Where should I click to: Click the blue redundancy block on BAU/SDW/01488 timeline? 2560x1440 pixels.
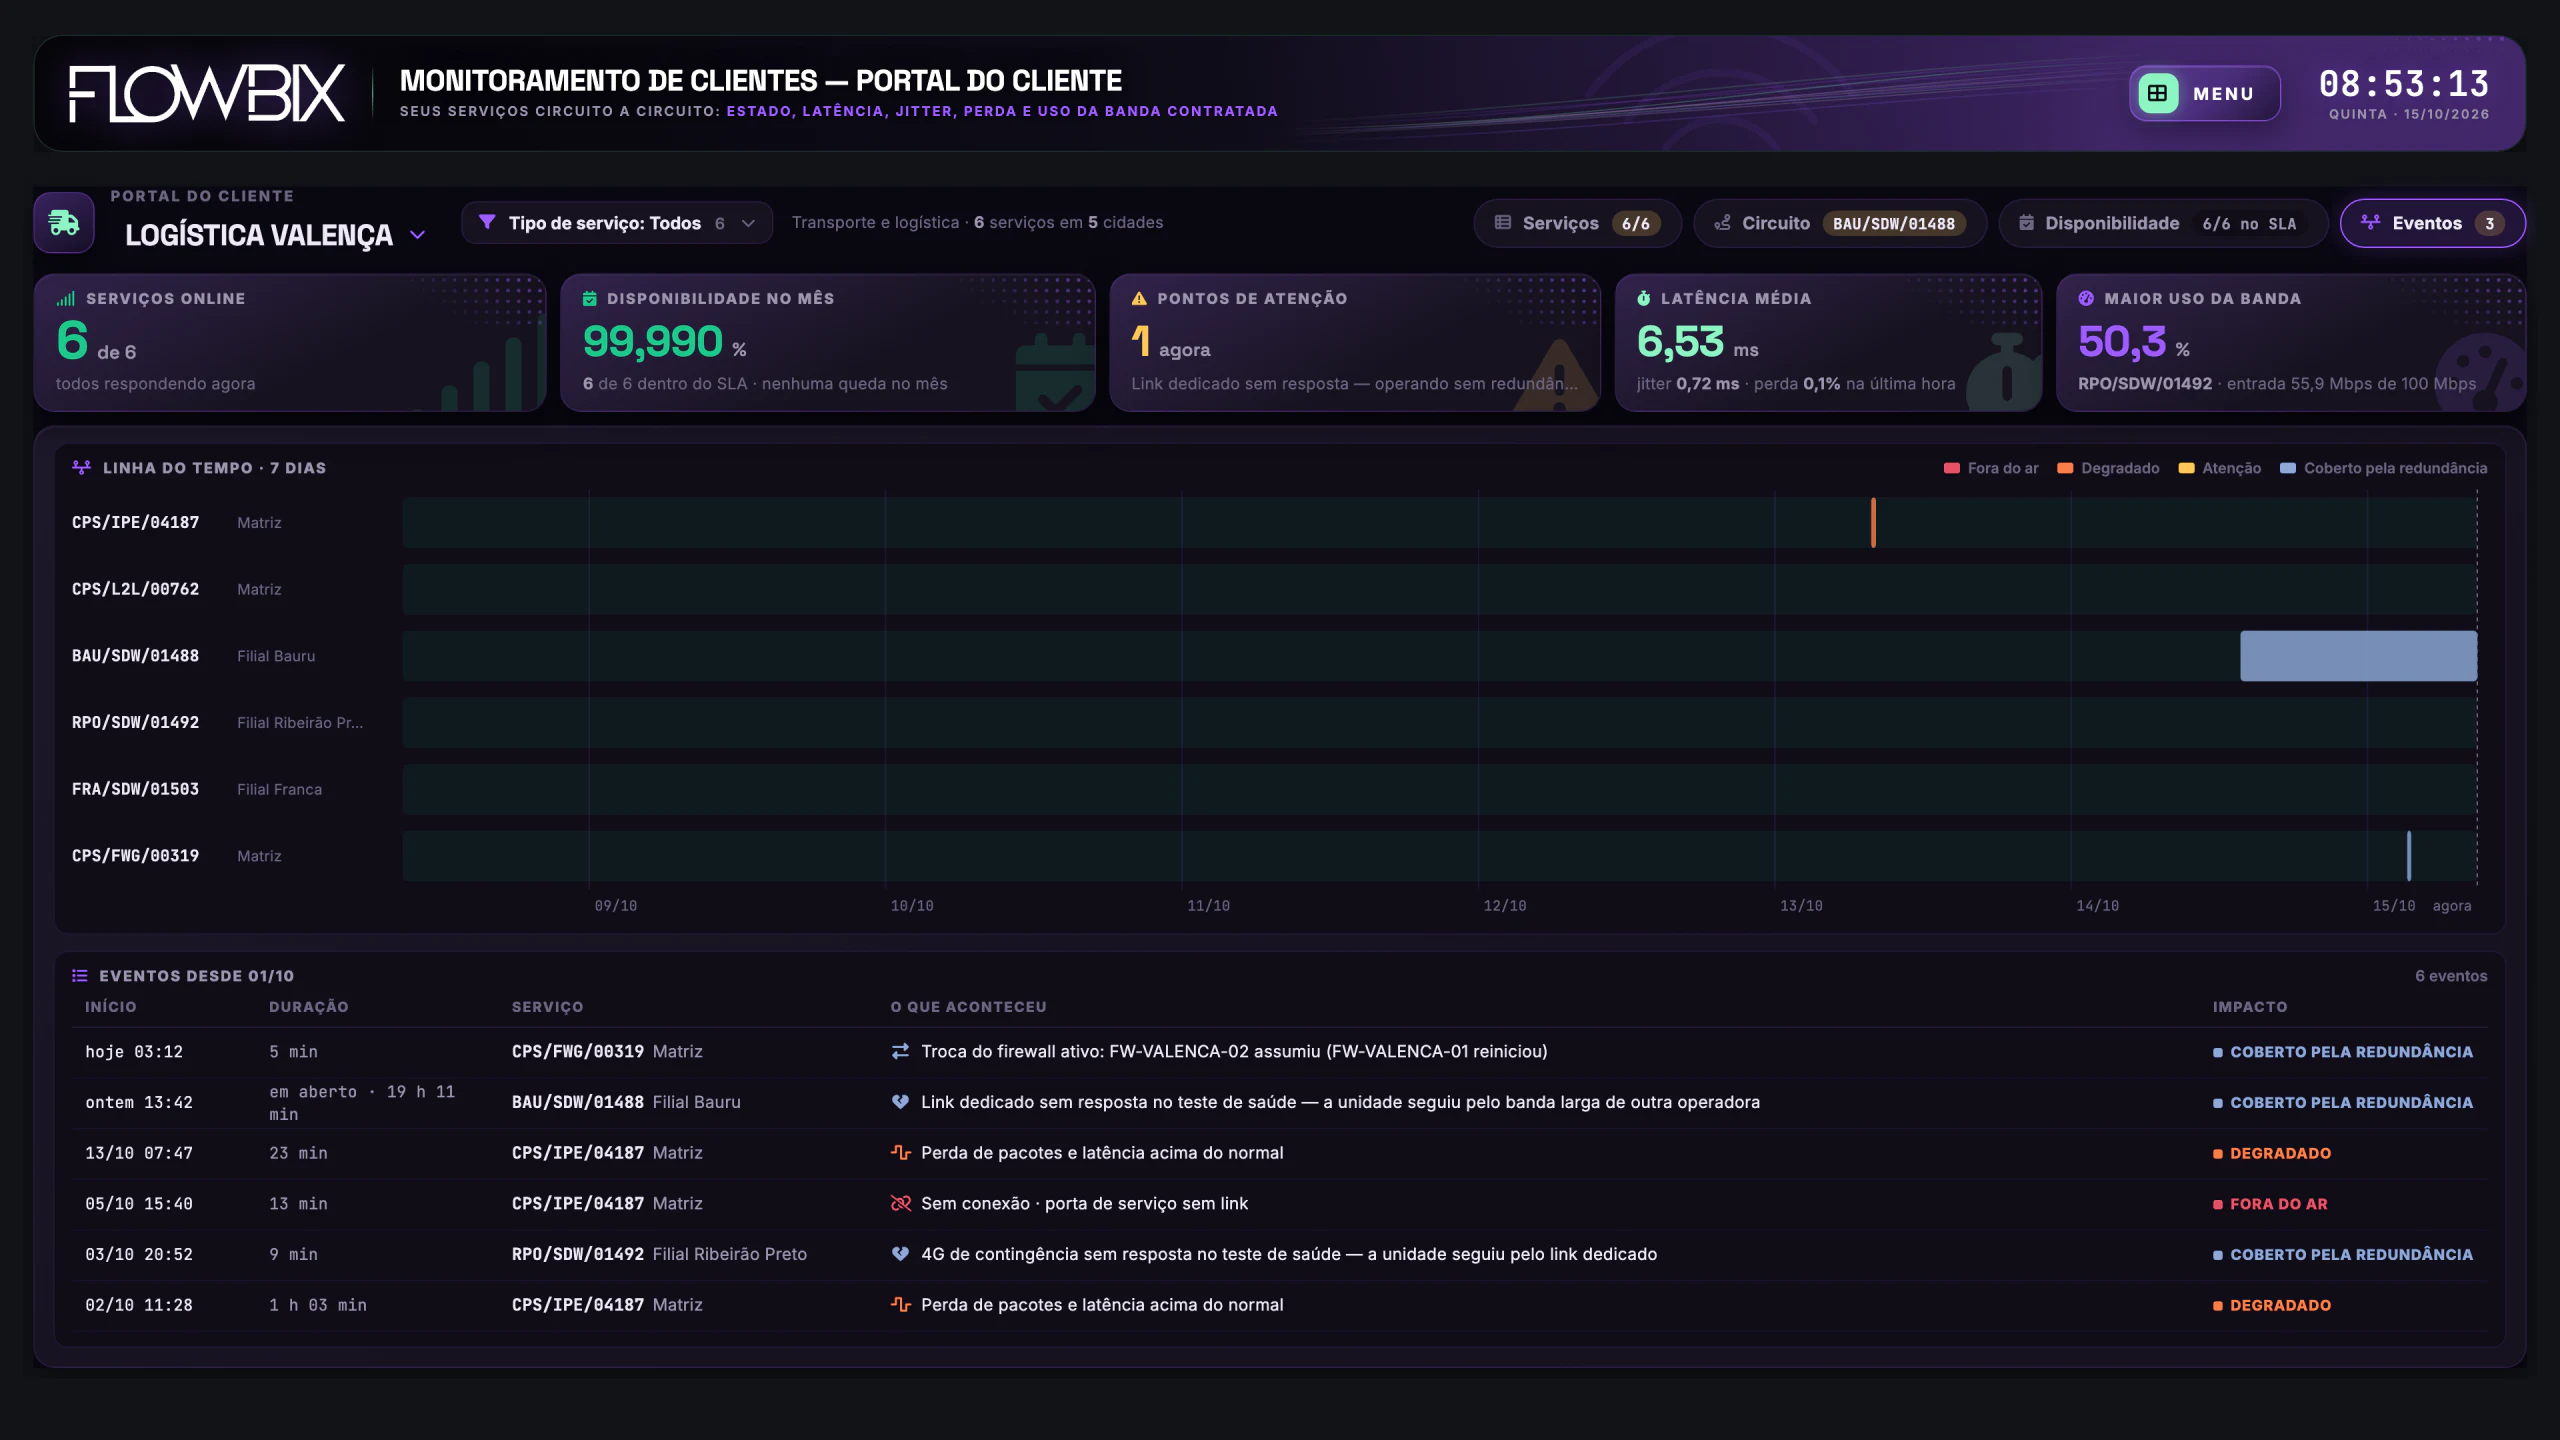(2358, 656)
